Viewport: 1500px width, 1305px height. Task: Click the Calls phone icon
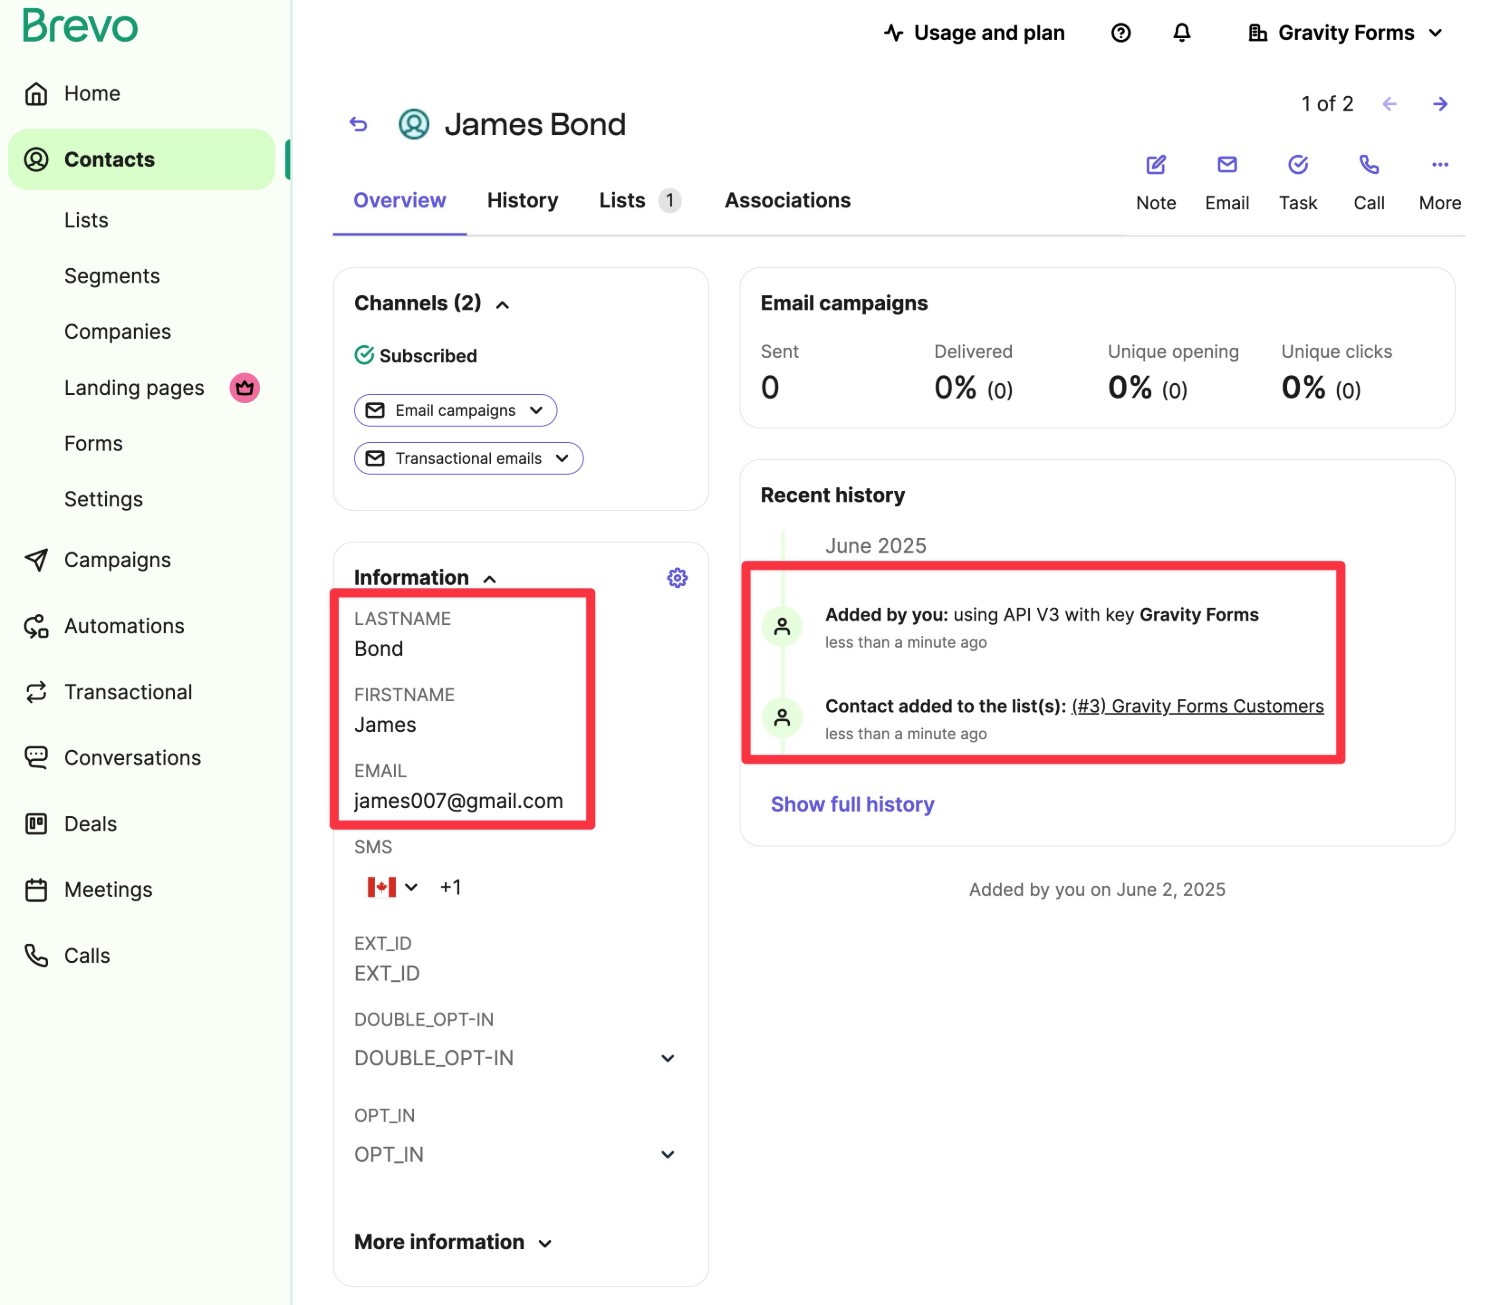click(36, 956)
